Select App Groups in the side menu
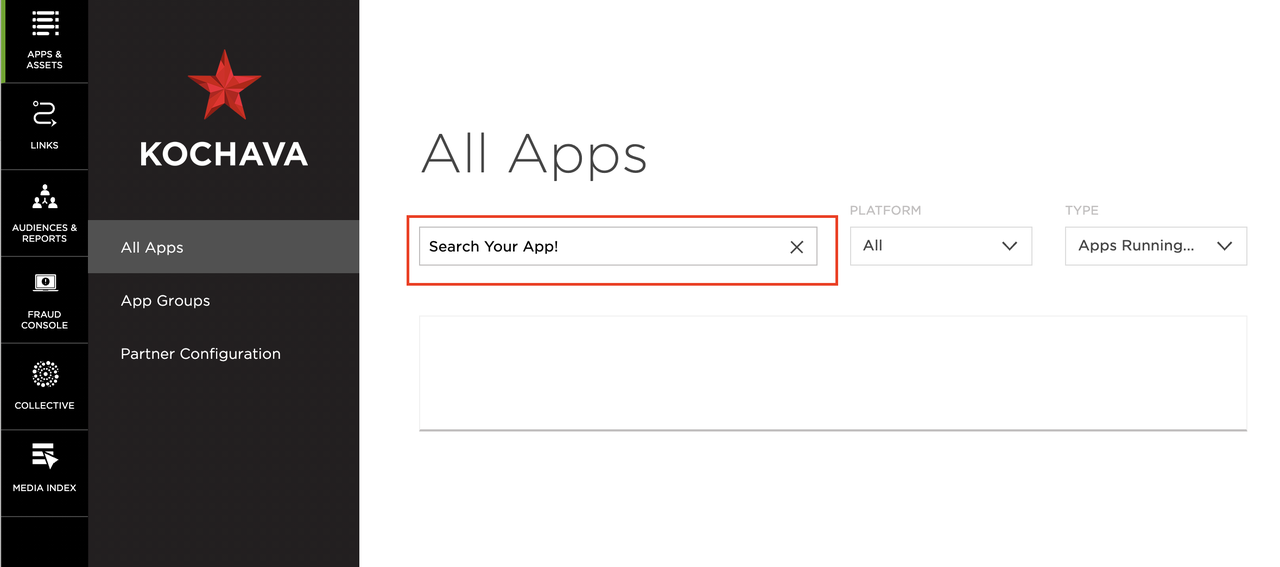Image resolution: width=1280 pixels, height=567 pixels. (x=165, y=300)
